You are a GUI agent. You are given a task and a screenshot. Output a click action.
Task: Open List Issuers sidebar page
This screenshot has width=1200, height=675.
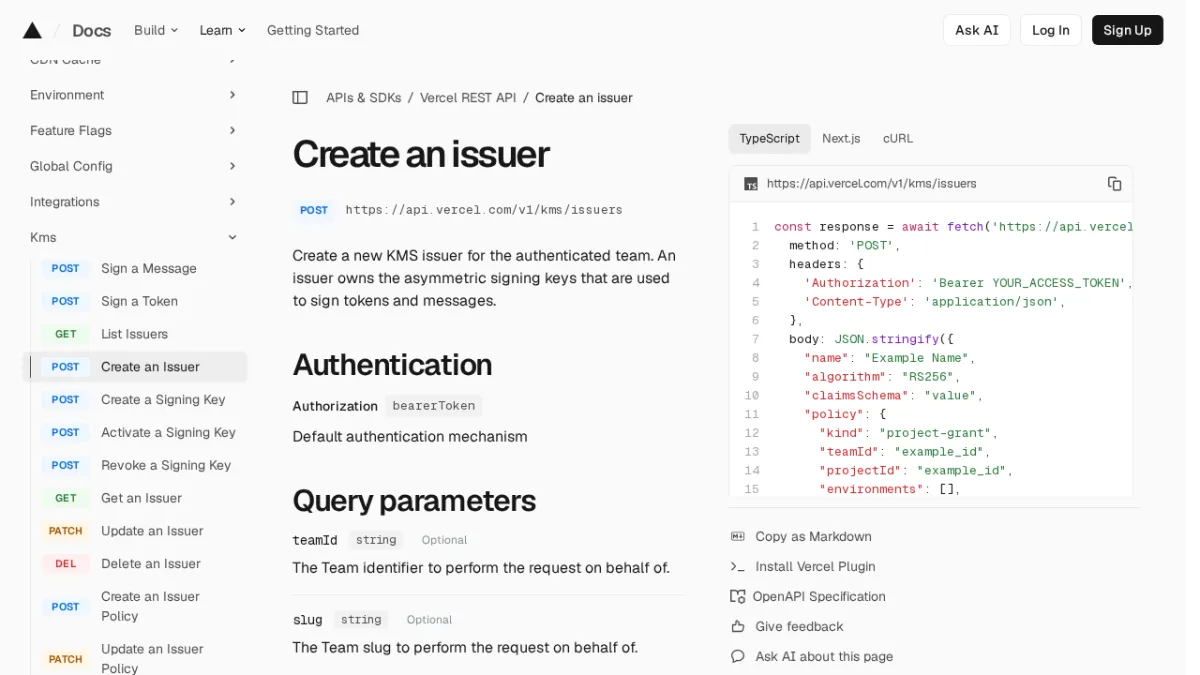point(134,335)
